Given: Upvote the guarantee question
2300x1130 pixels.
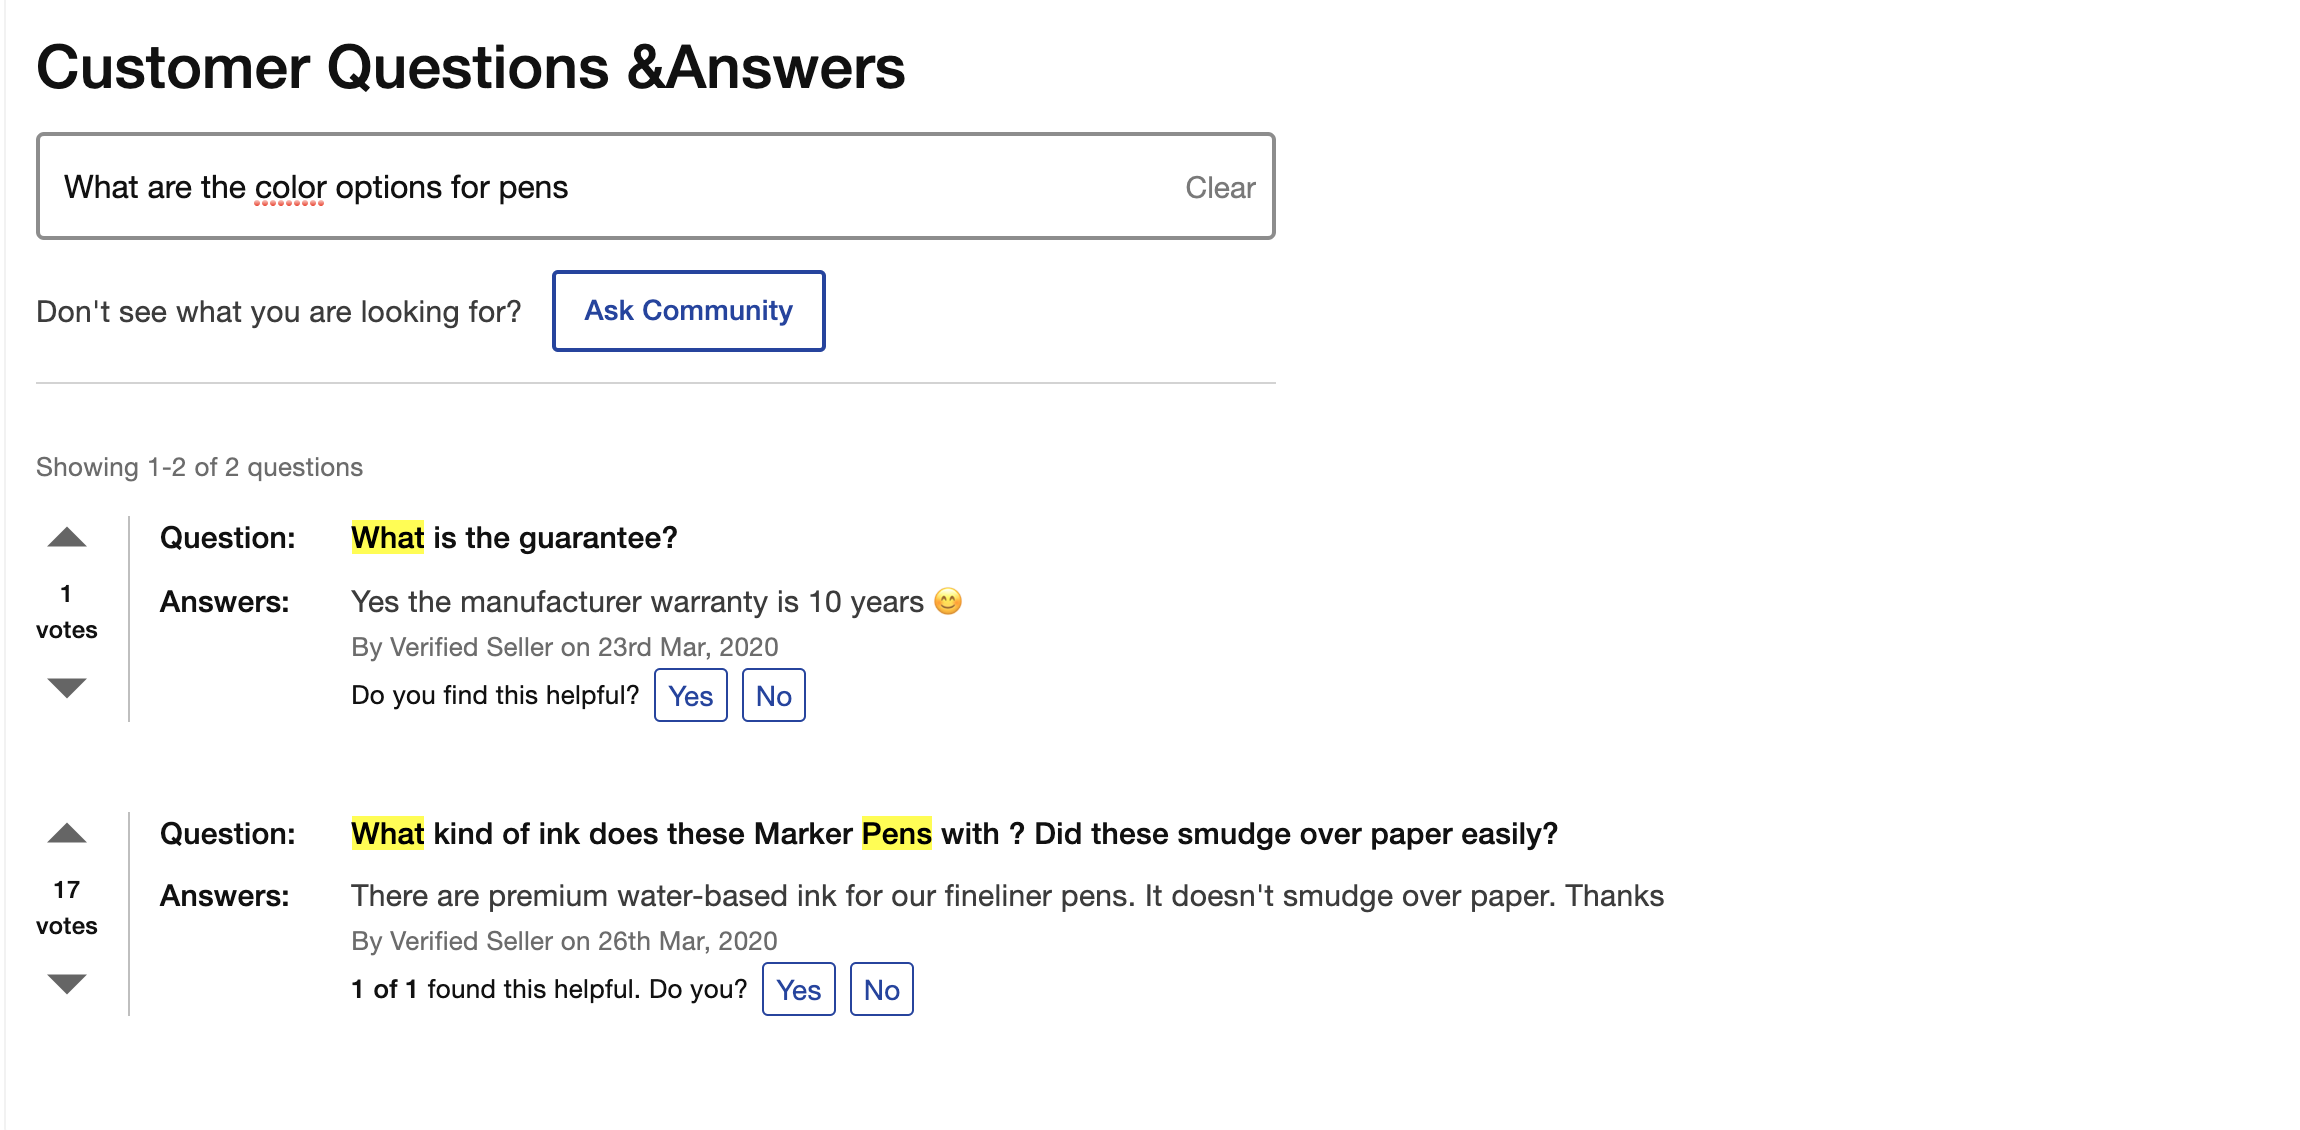Looking at the screenshot, I should click(x=67, y=538).
